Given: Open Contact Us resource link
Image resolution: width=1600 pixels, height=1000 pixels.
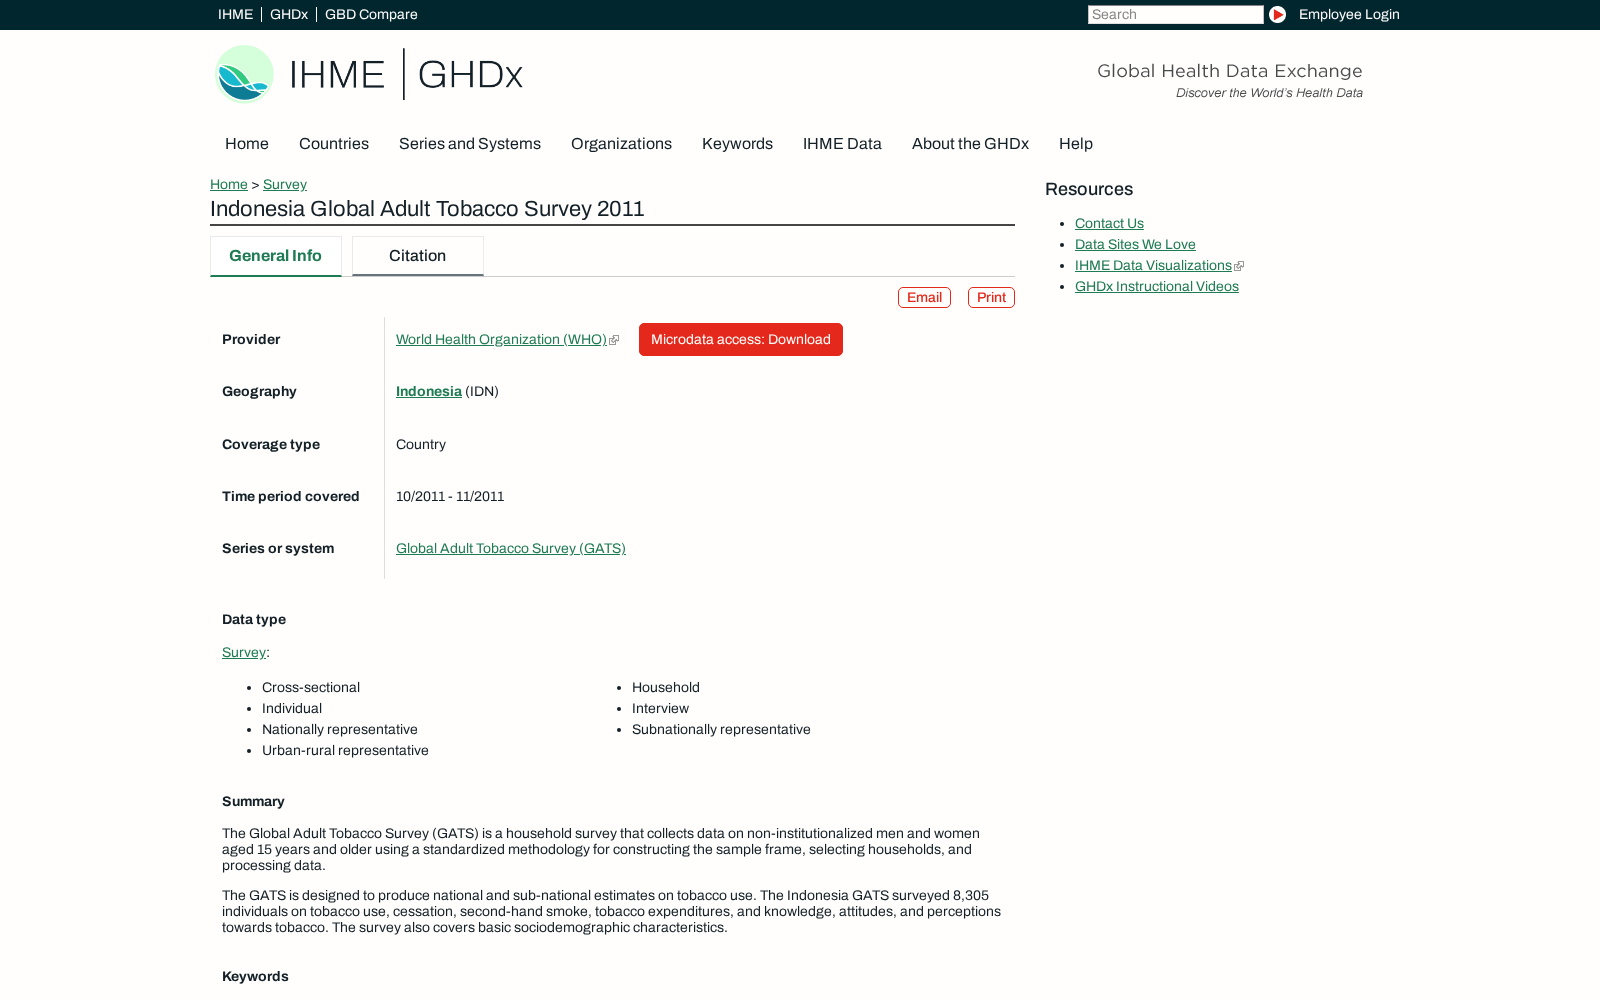Looking at the screenshot, I should pos(1109,224).
